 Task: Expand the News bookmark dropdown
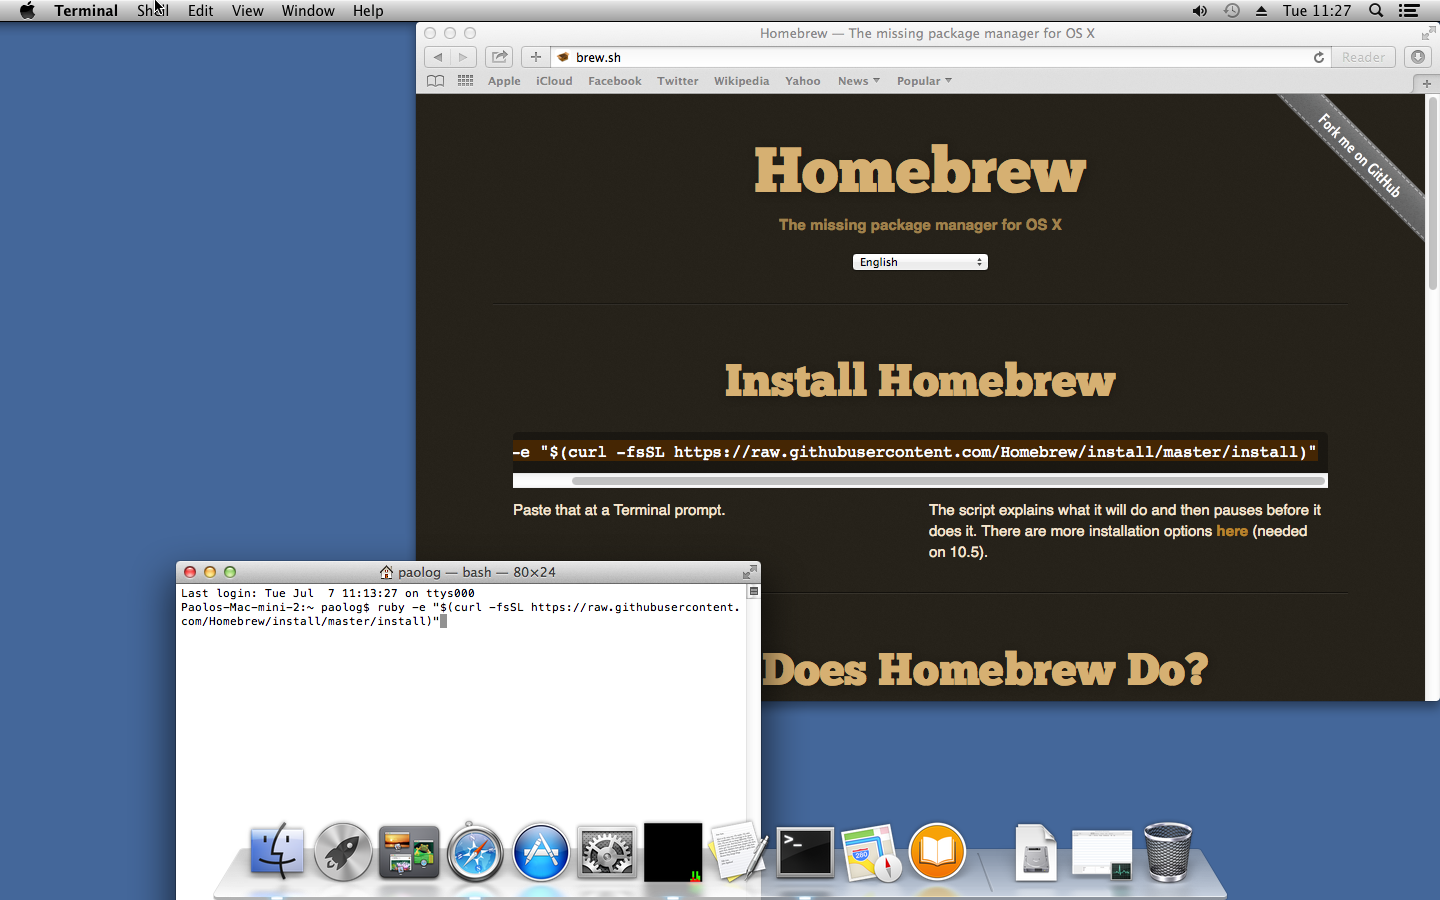858,81
